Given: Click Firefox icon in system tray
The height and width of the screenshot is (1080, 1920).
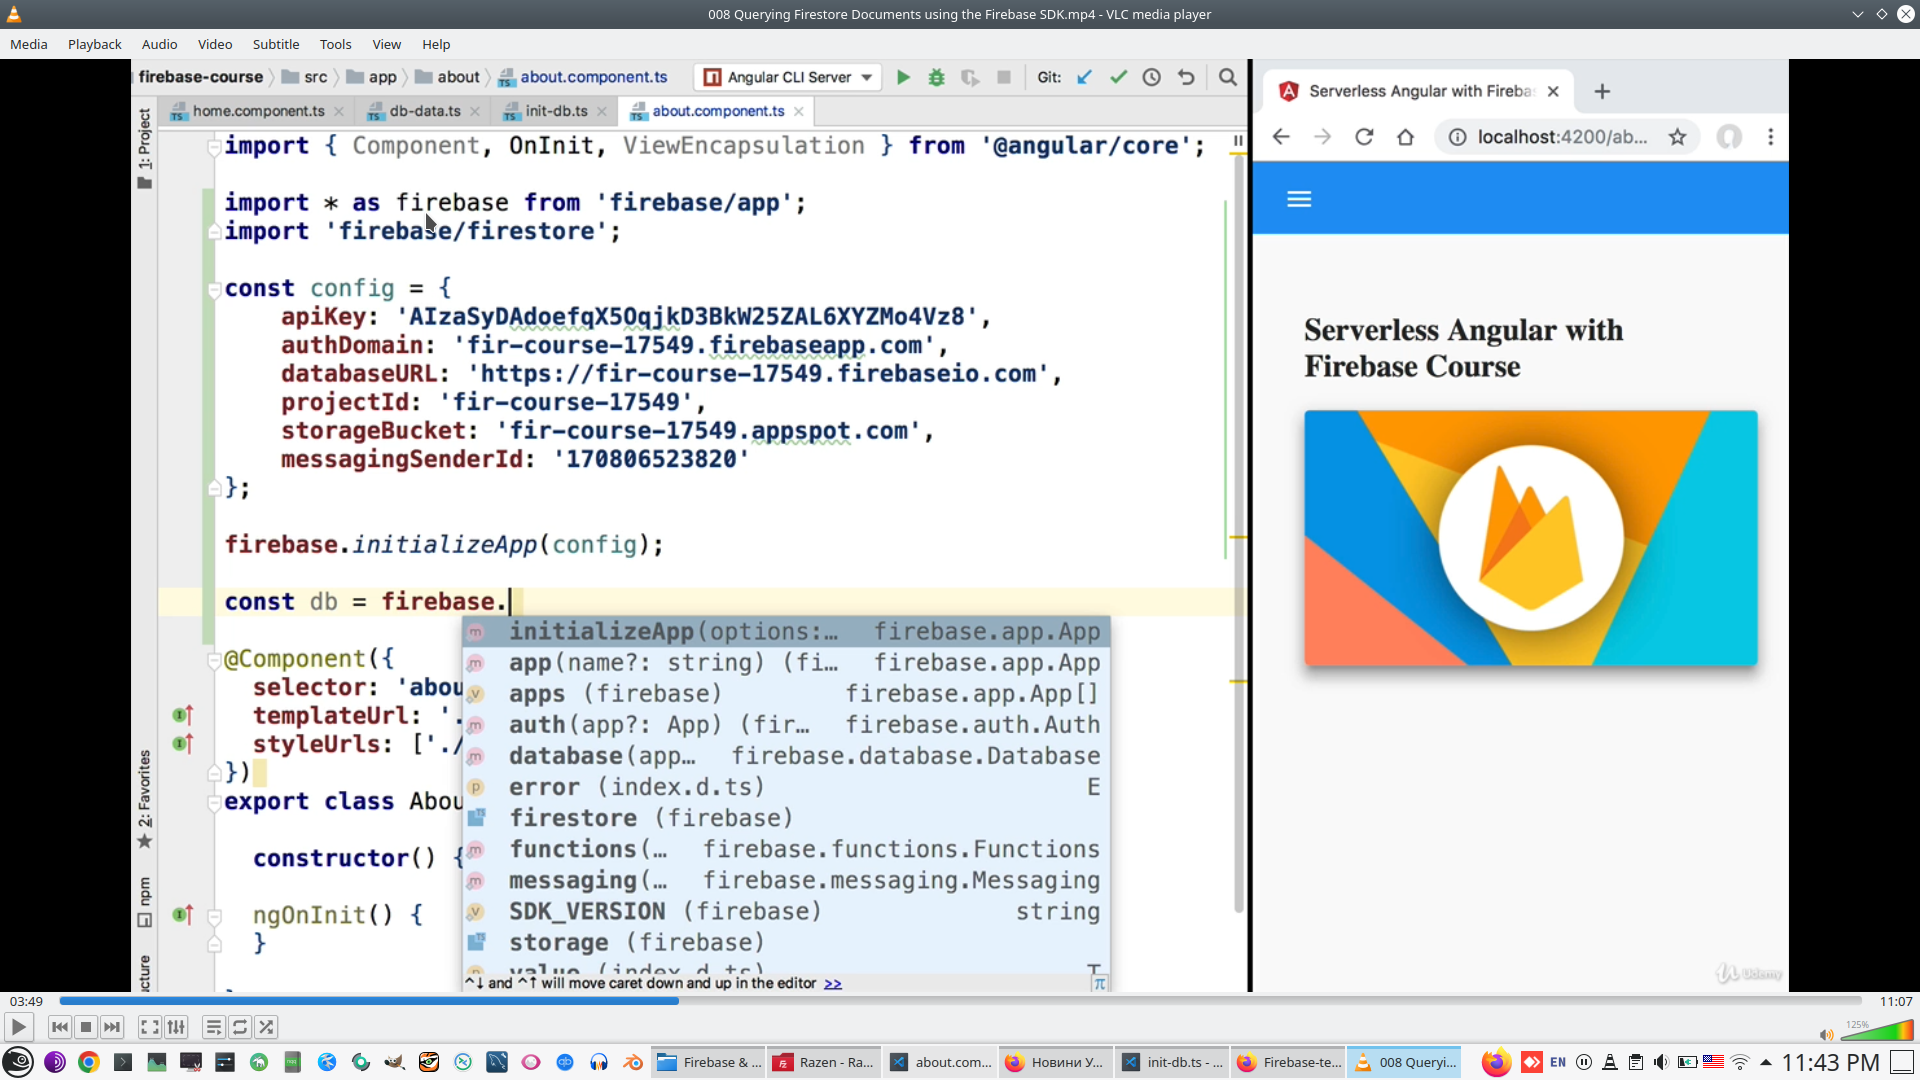Looking at the screenshot, I should point(1496,1062).
